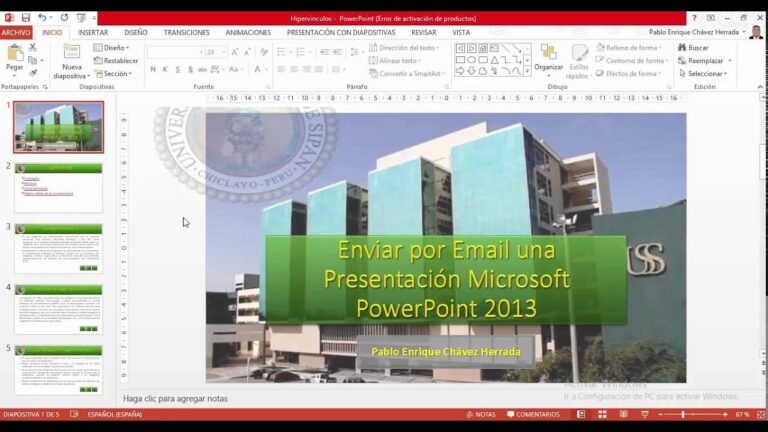Toggle italic K formatting

click(165, 70)
